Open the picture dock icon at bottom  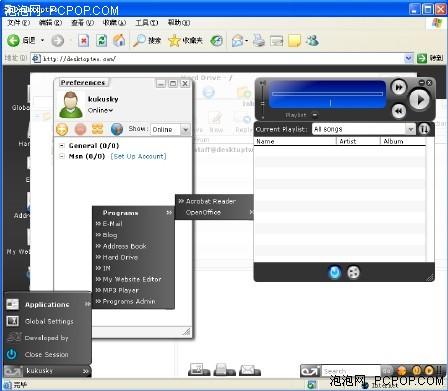199,369
